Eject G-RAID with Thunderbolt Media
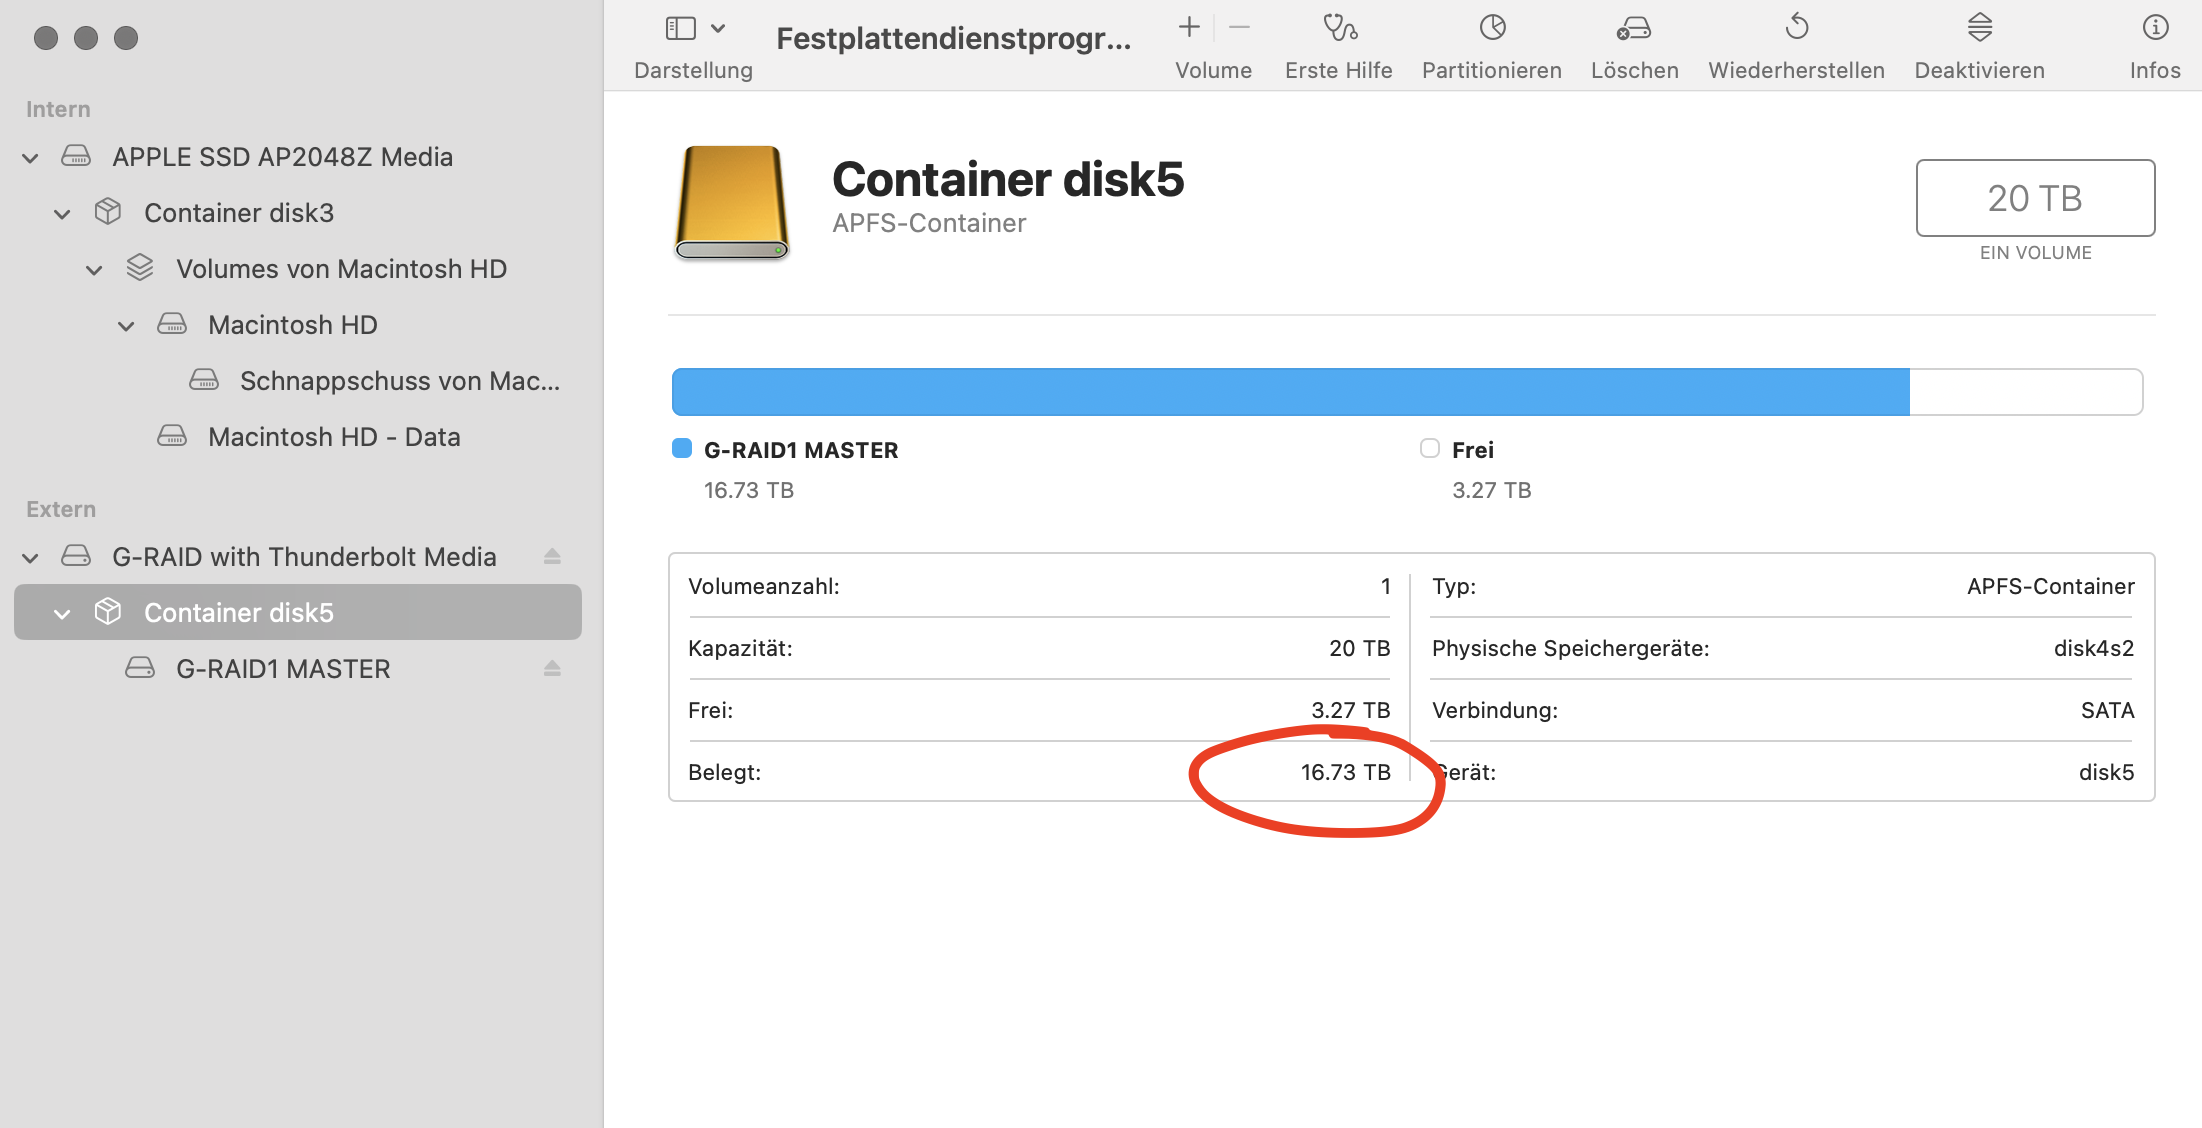Viewport: 2202px width, 1128px height. click(x=552, y=557)
